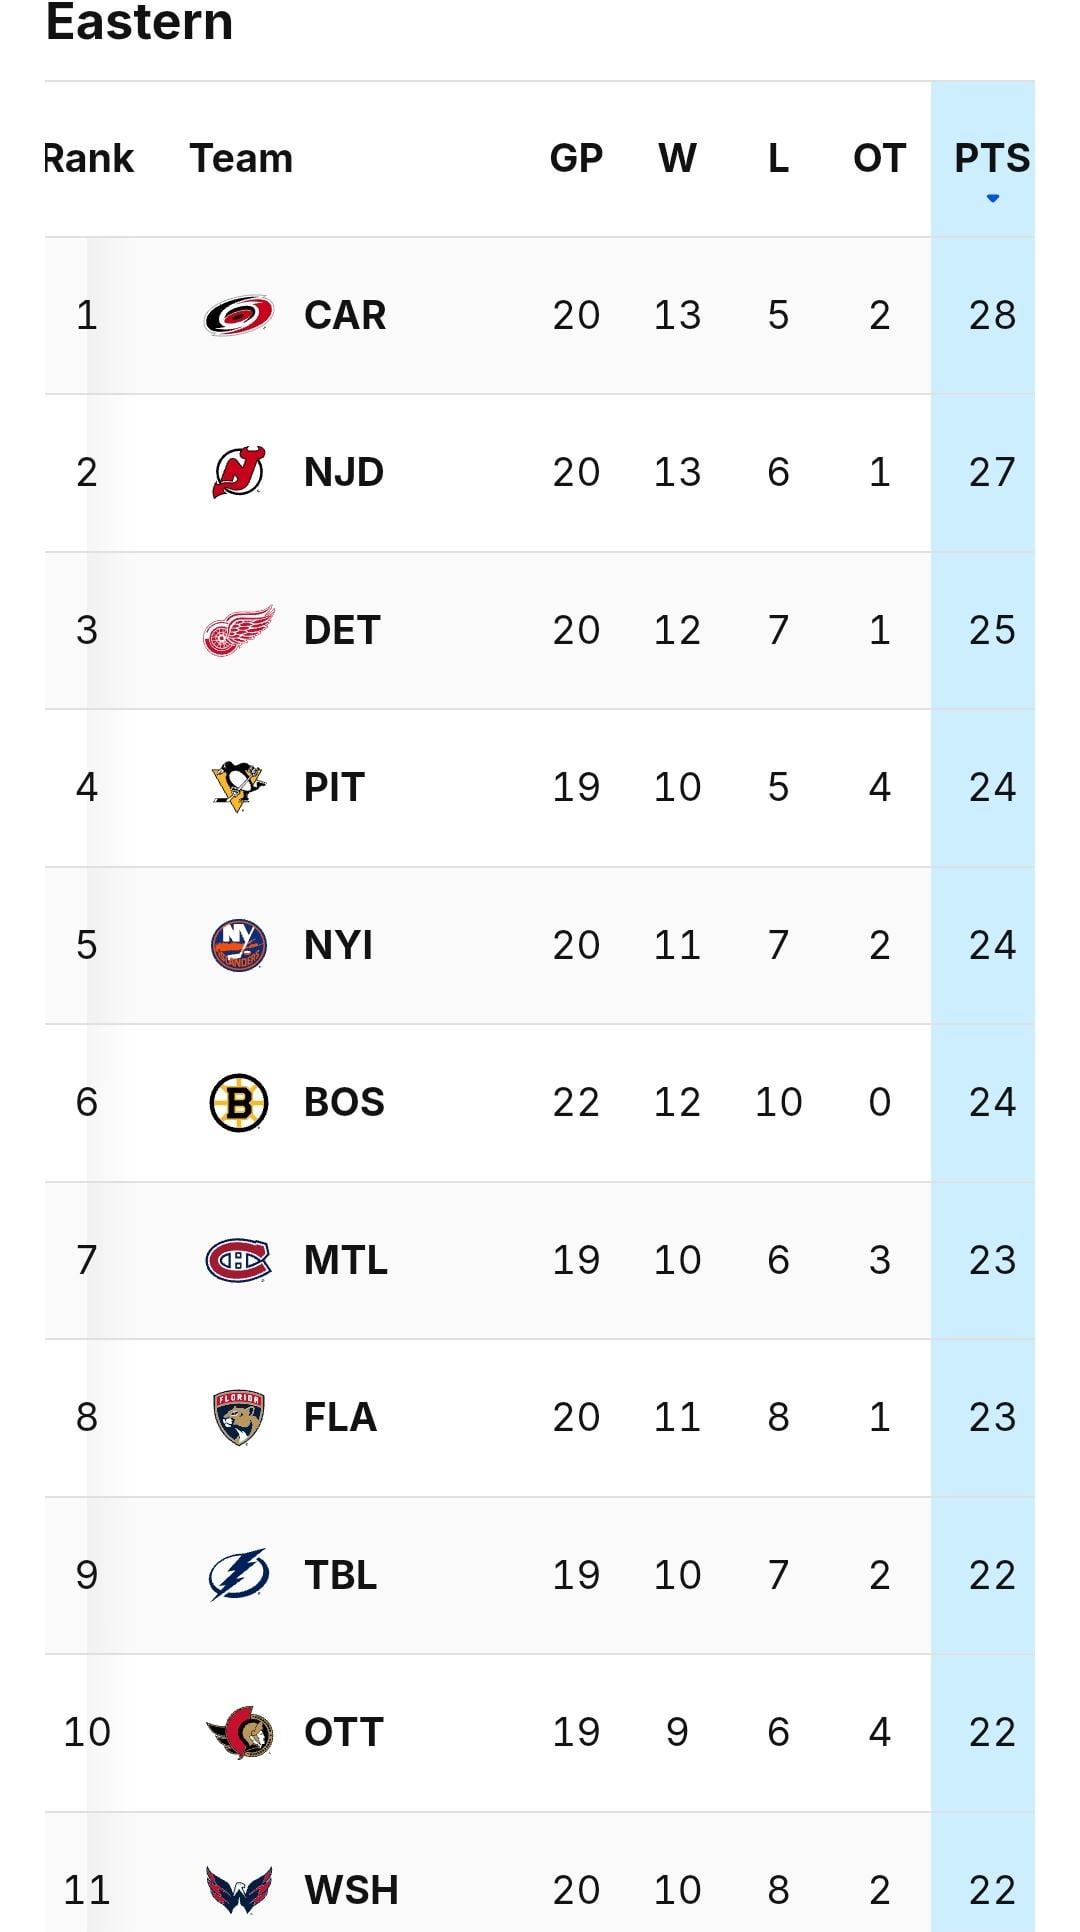The height and width of the screenshot is (1932, 1080).
Task: Click the New Jersey Devils logo
Action: click(x=239, y=472)
